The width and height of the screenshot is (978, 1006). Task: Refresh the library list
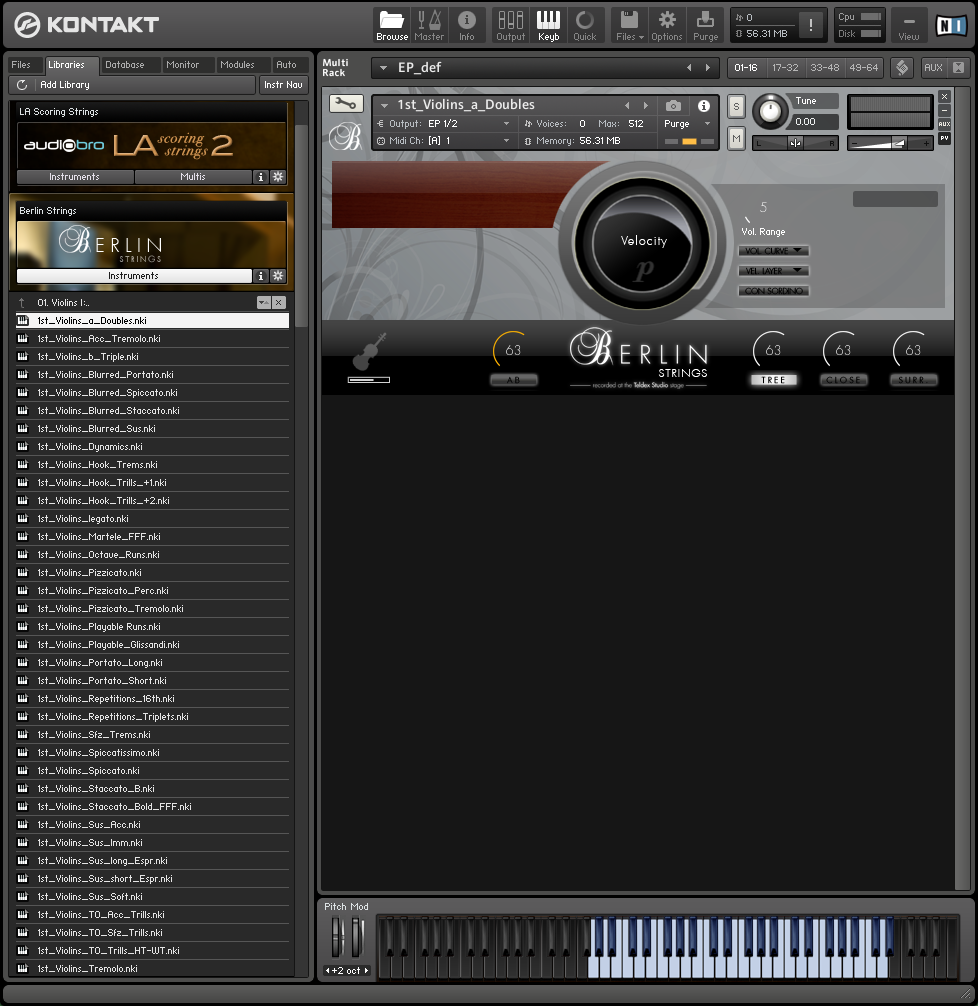(22, 85)
